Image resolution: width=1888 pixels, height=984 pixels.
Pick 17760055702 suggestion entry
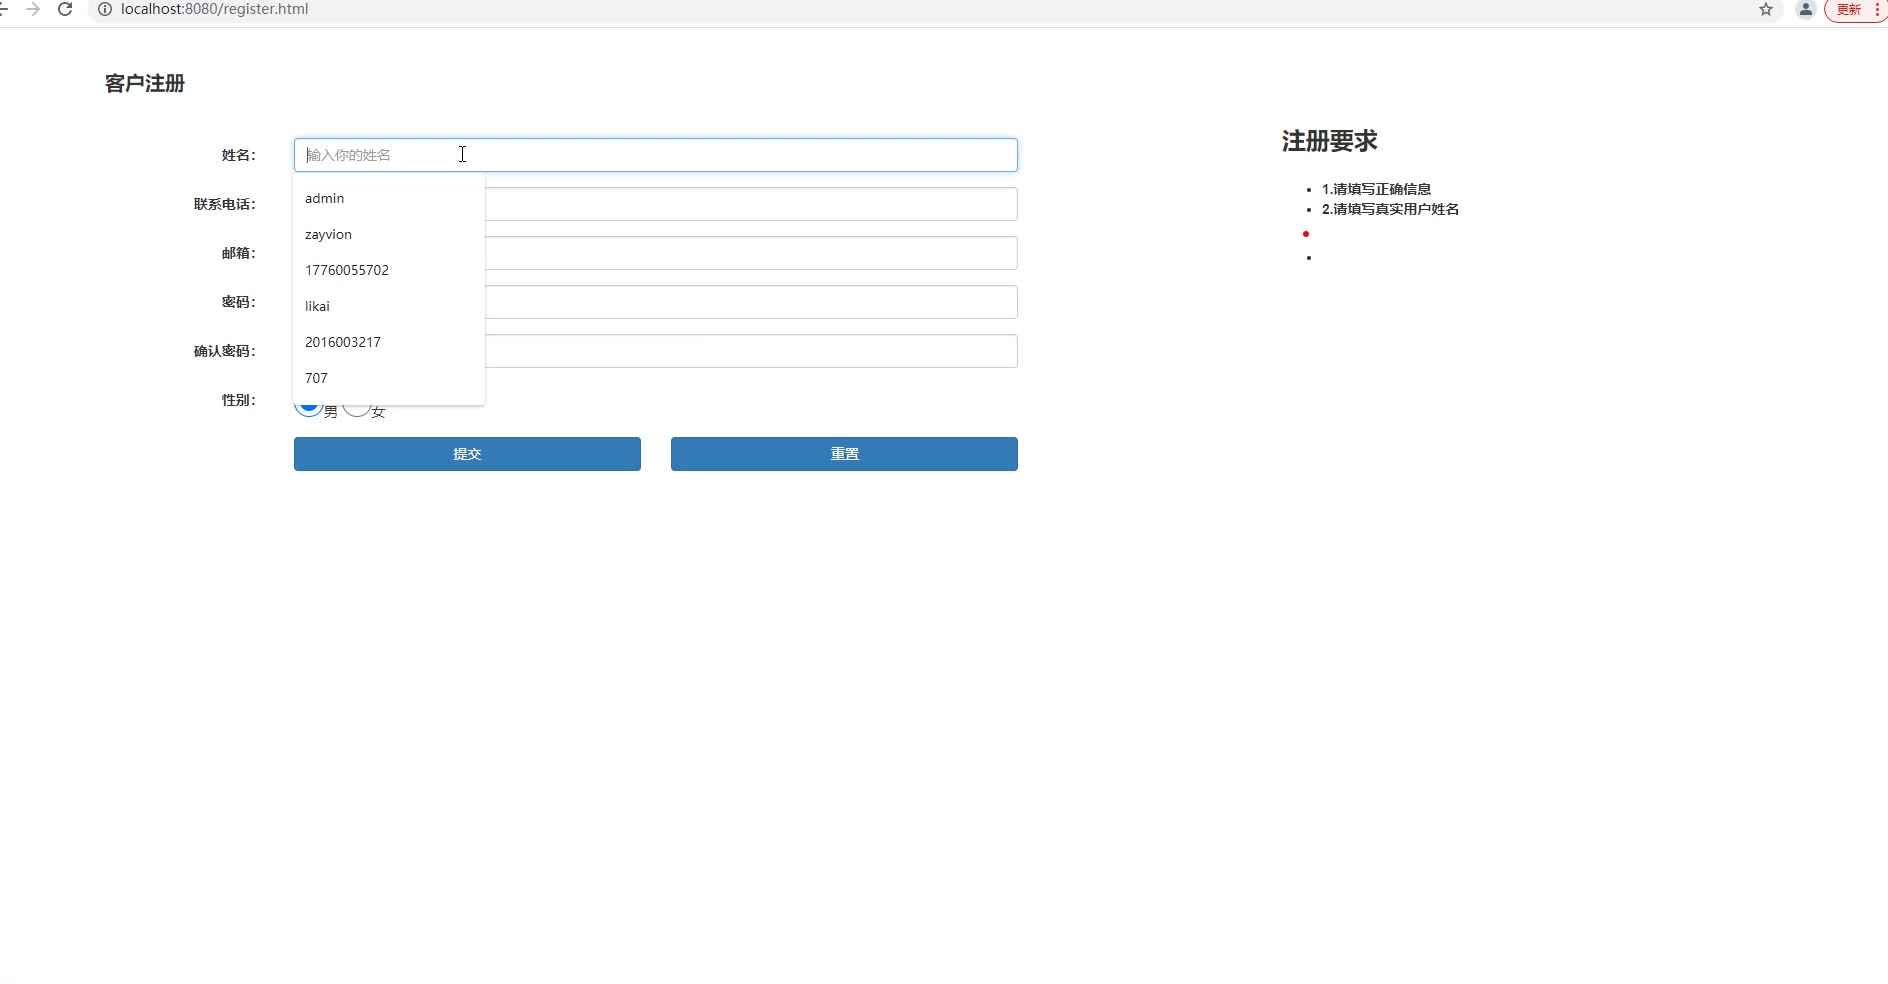coord(389,270)
